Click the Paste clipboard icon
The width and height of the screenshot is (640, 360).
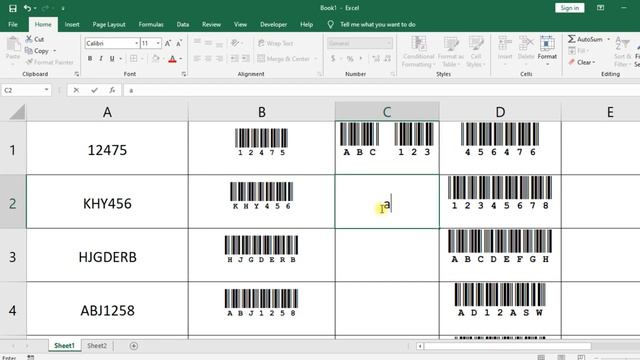coord(13,44)
